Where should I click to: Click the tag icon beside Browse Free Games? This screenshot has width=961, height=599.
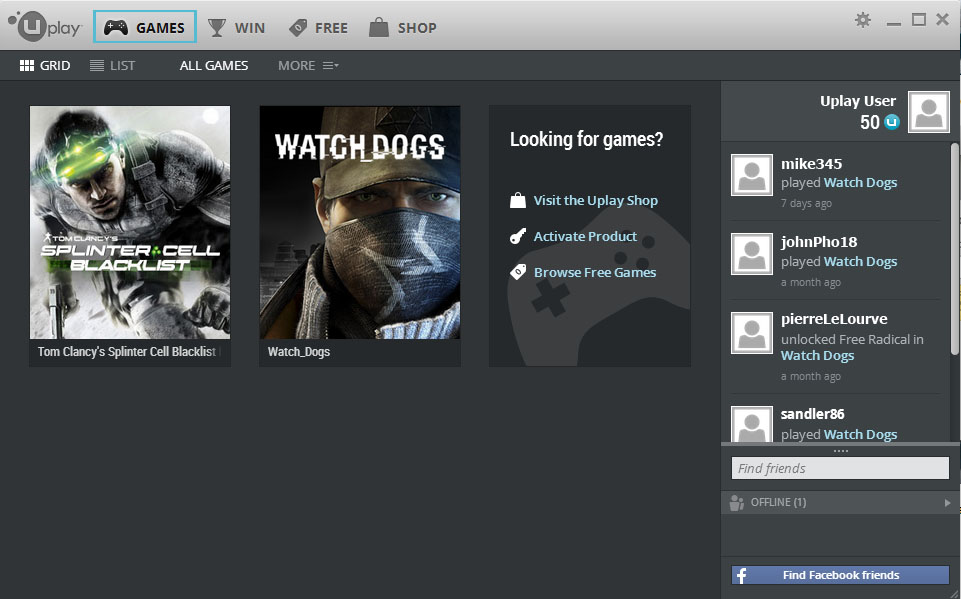pyautogui.click(x=518, y=272)
